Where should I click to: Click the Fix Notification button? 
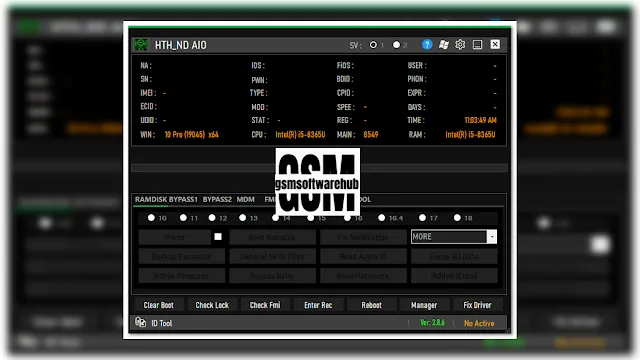tap(363, 237)
